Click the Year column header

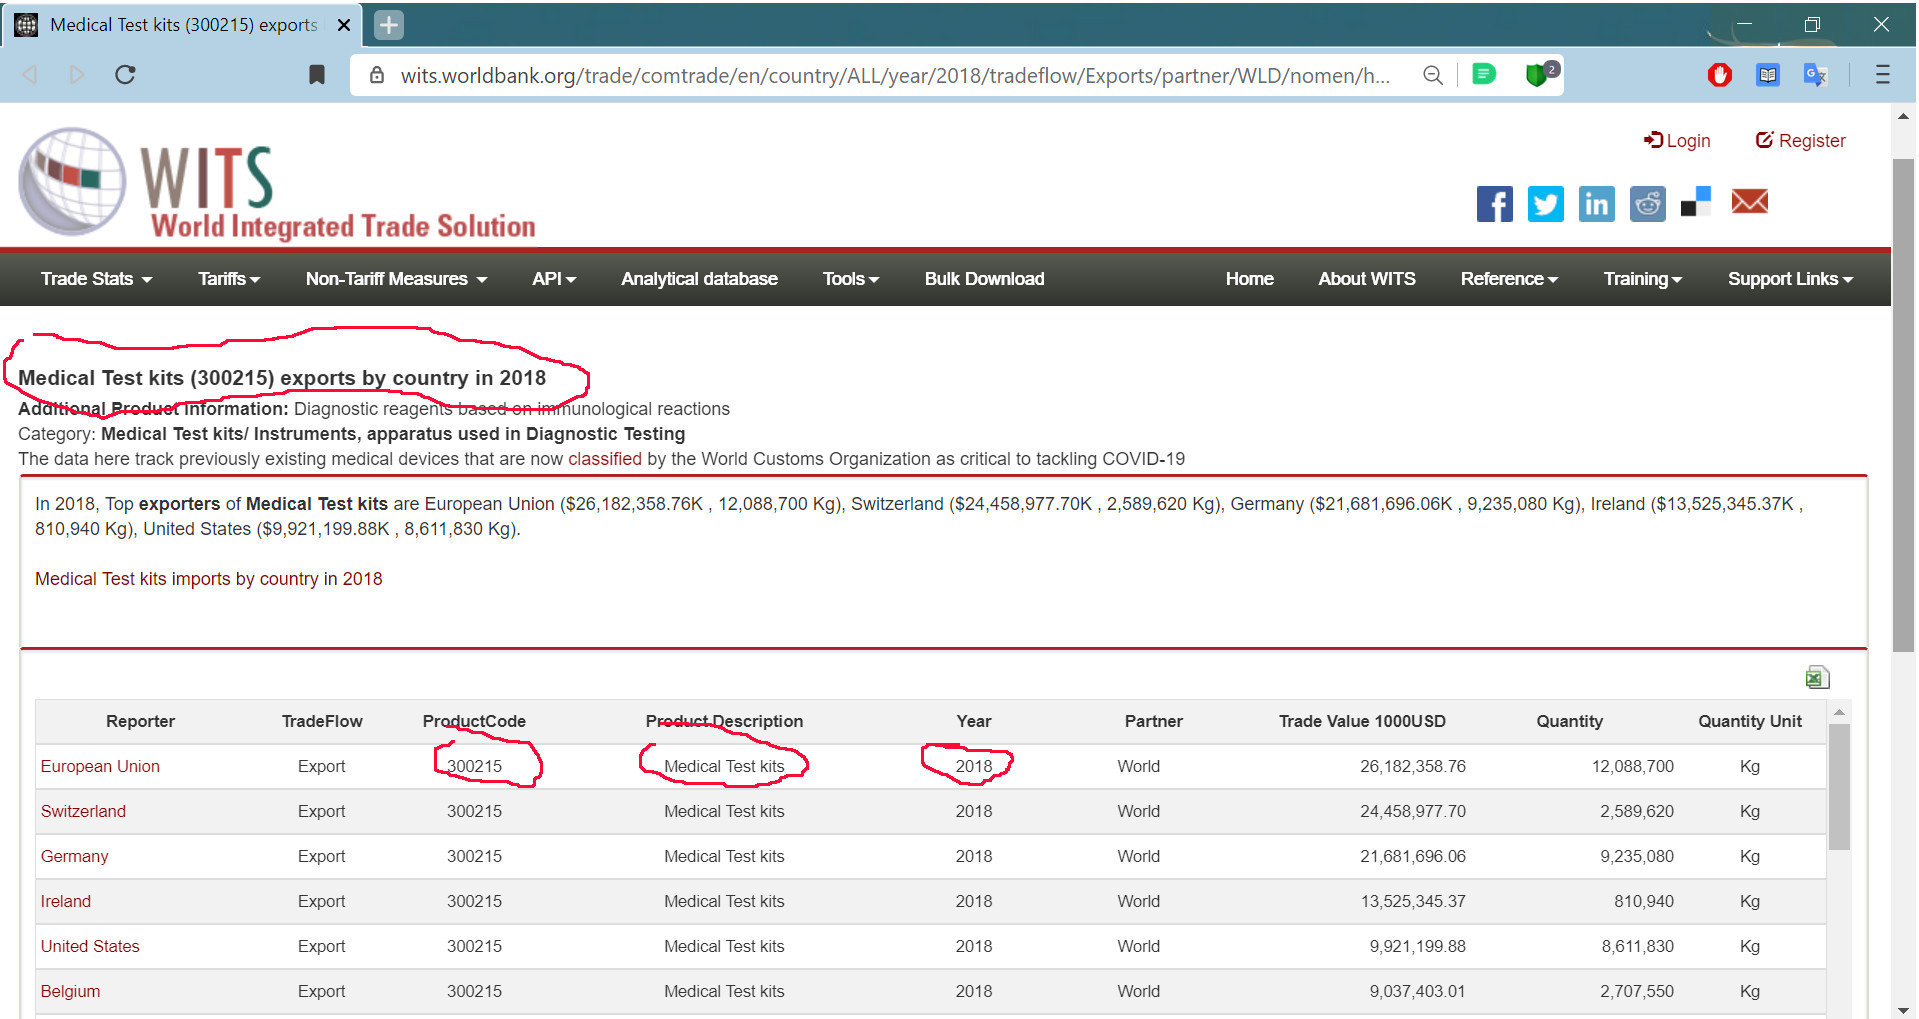click(973, 721)
